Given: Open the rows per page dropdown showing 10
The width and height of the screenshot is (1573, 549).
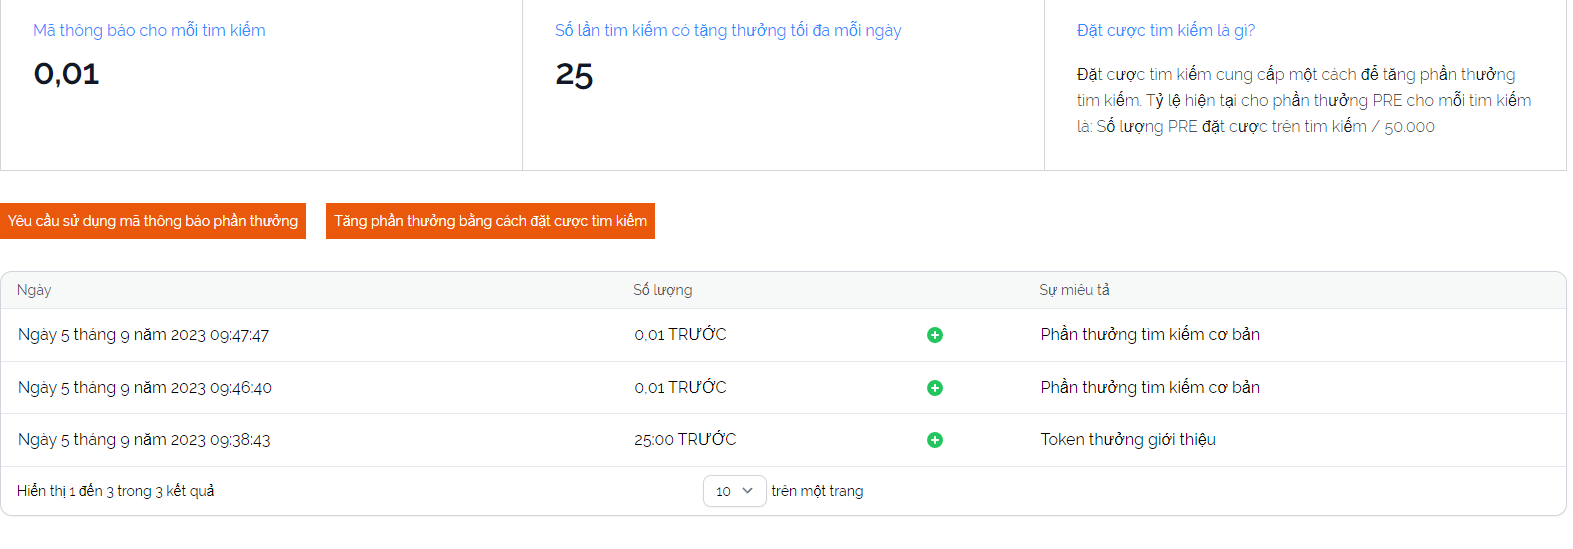Looking at the screenshot, I should [734, 491].
